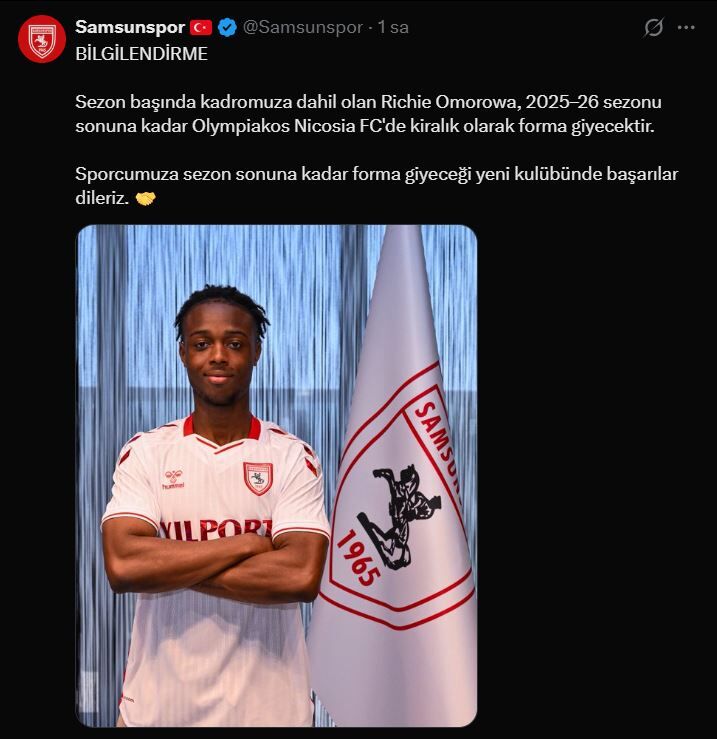
Task: Open the Grok explain-post icon
Action: pyautogui.click(x=654, y=27)
